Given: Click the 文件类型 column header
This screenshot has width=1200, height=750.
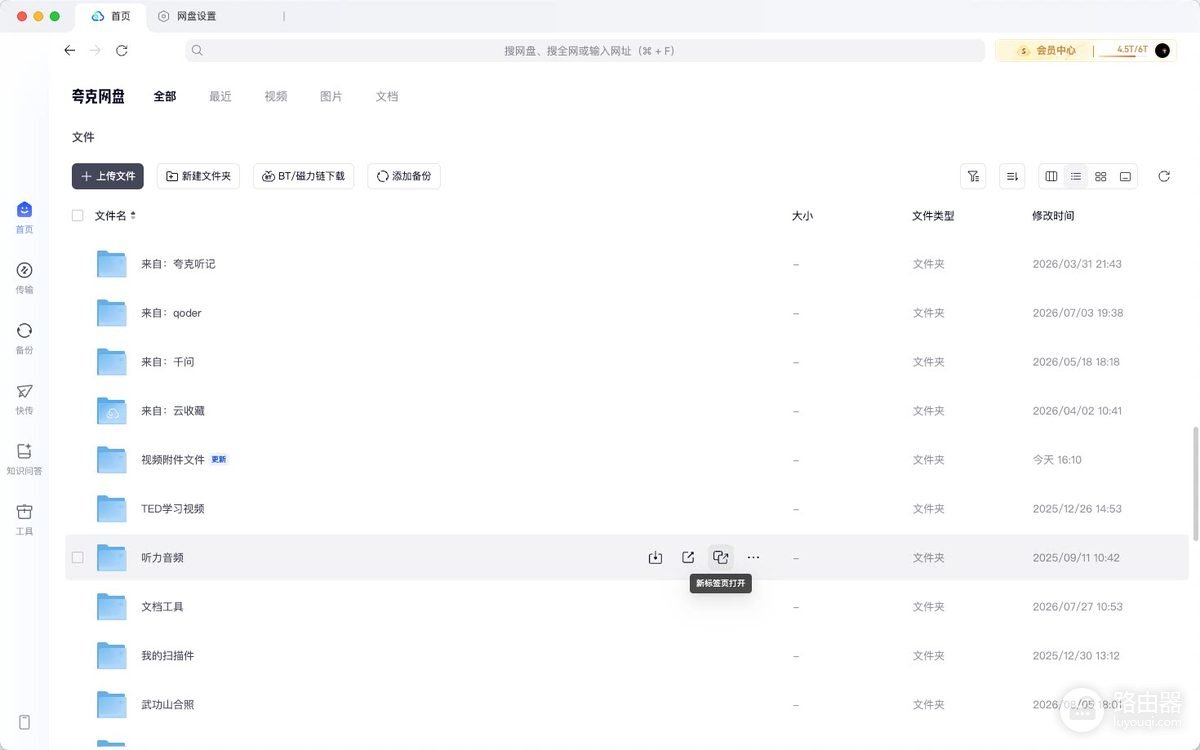Looking at the screenshot, I should 933,215.
